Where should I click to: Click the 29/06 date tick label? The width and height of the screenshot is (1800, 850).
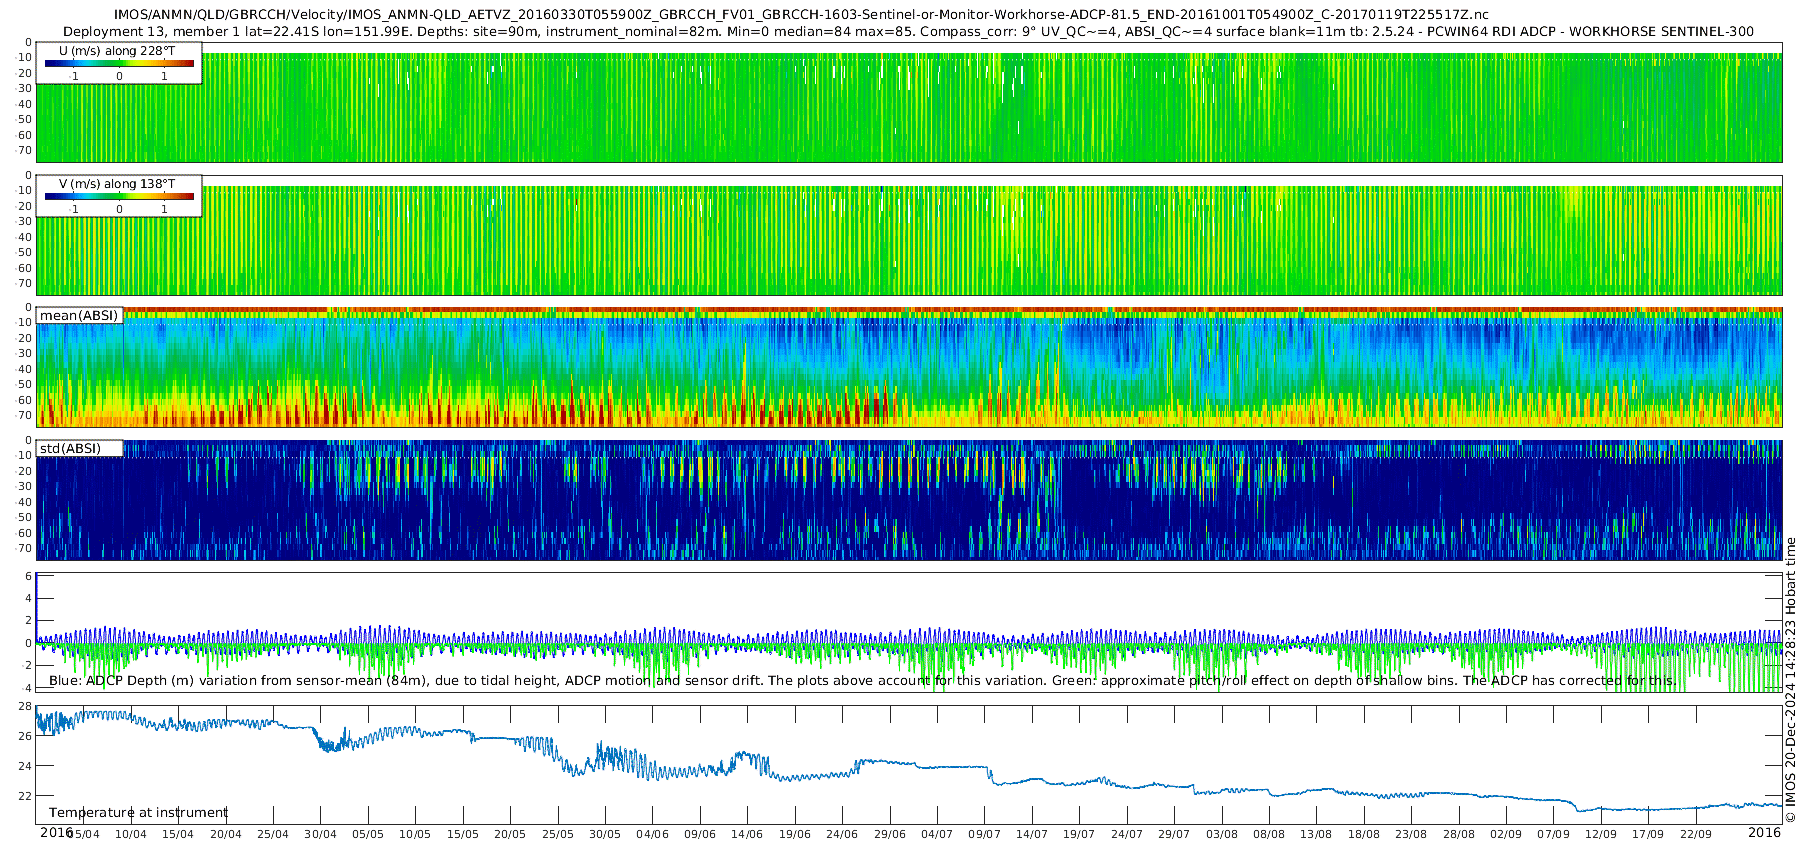[890, 835]
